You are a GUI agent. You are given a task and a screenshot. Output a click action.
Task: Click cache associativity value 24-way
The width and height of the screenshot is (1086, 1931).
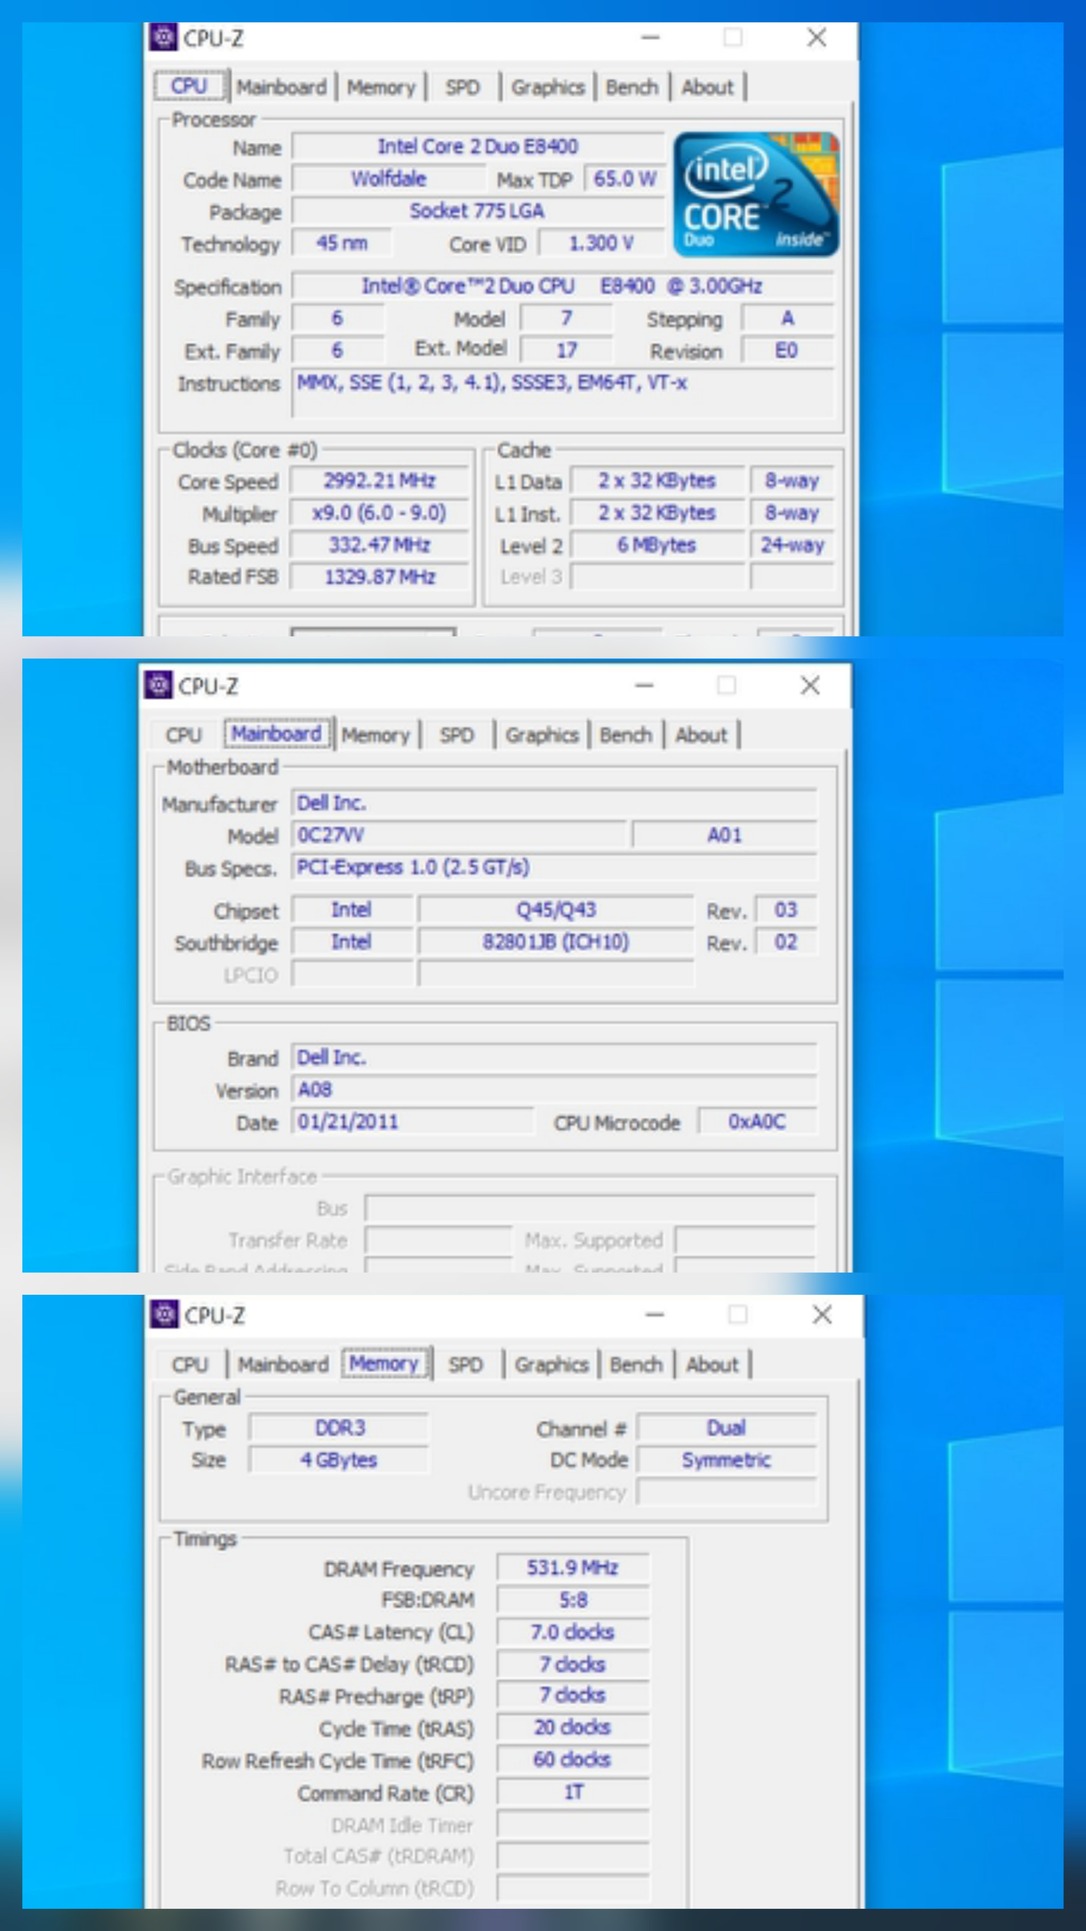click(x=792, y=545)
